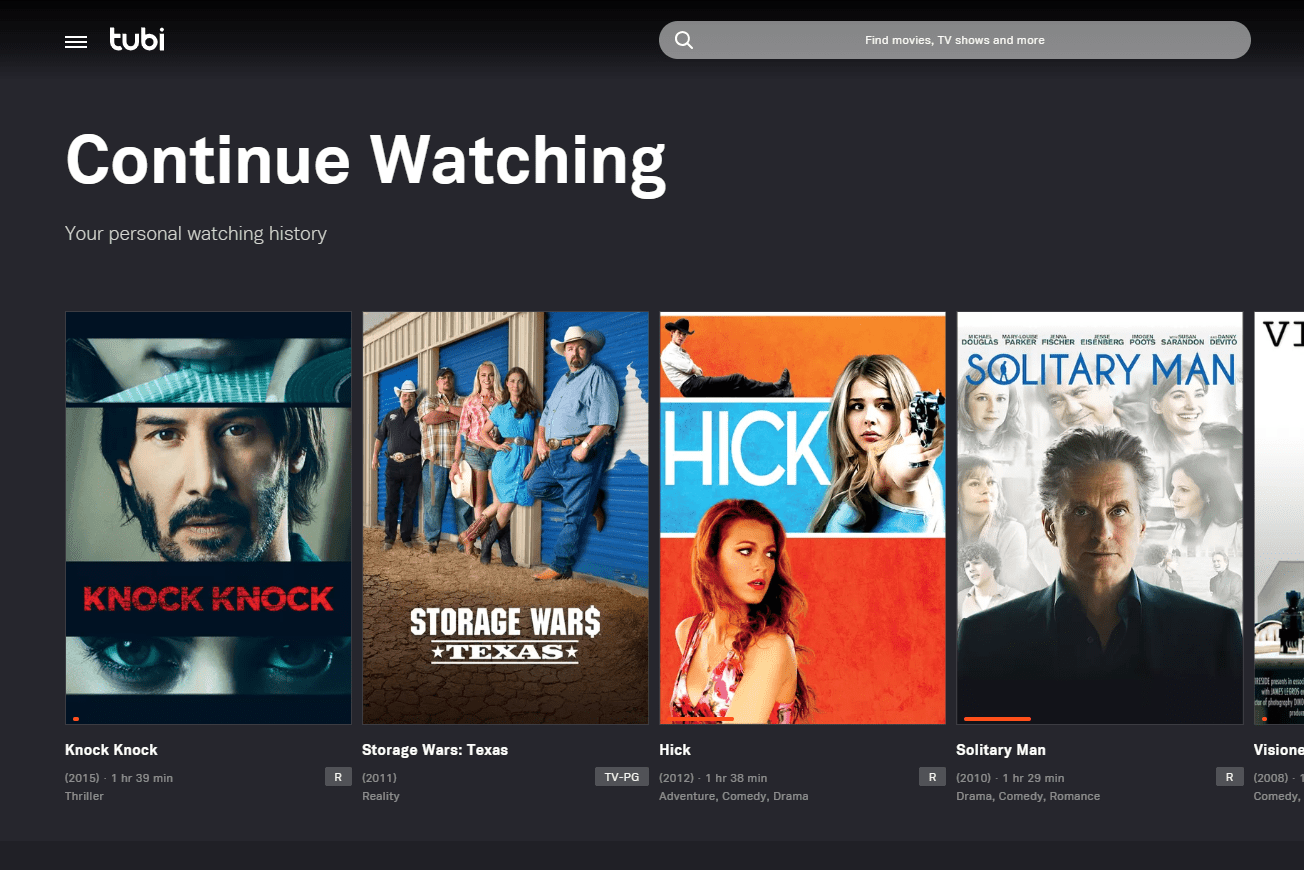Click the Thriller genre under Knock Knock
Image resolution: width=1304 pixels, height=870 pixels.
click(x=84, y=796)
